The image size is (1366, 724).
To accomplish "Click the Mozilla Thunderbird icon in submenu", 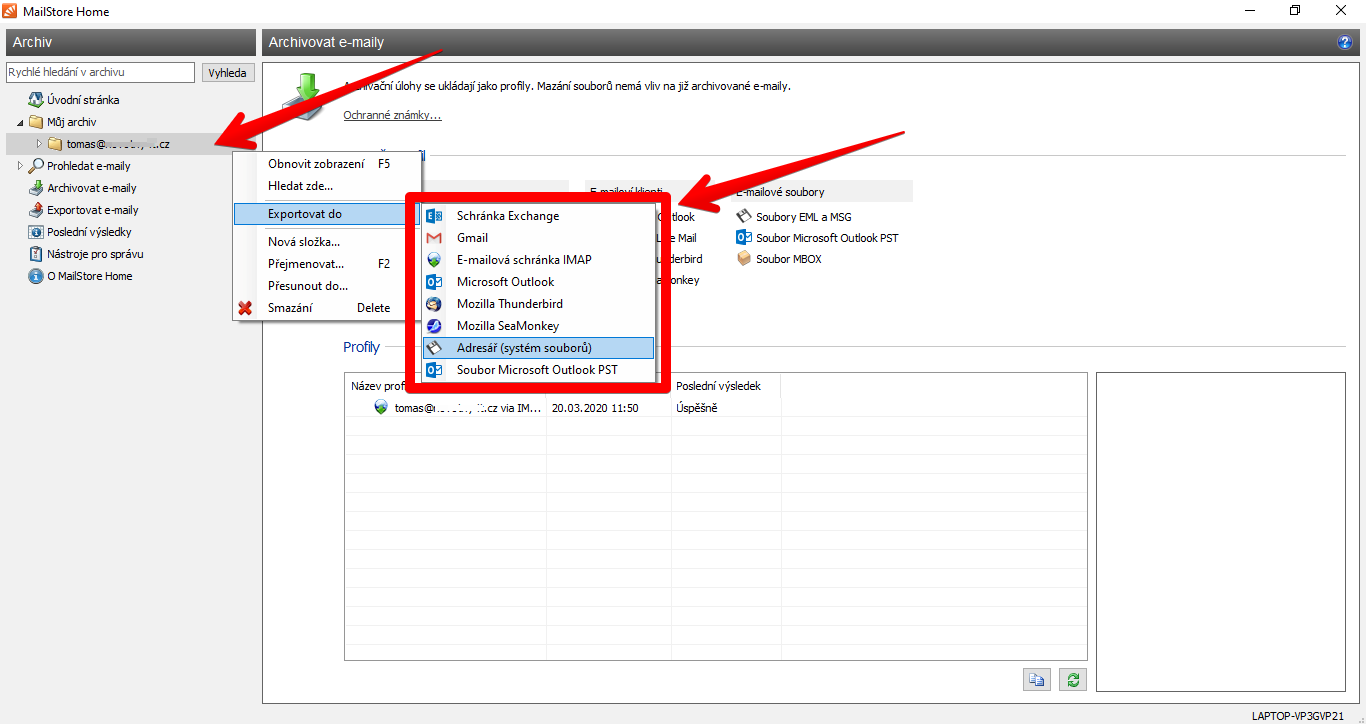I will [x=434, y=304].
